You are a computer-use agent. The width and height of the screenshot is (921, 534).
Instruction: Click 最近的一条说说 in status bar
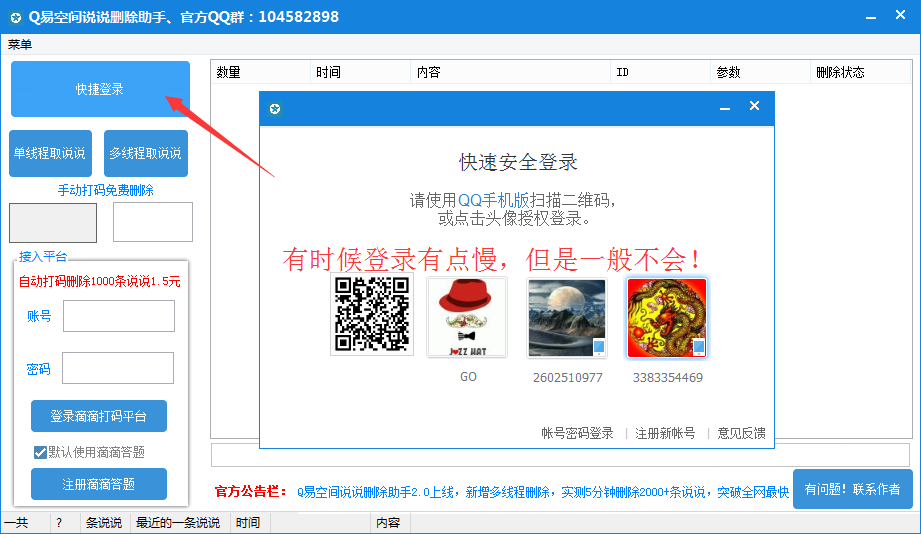(x=178, y=523)
